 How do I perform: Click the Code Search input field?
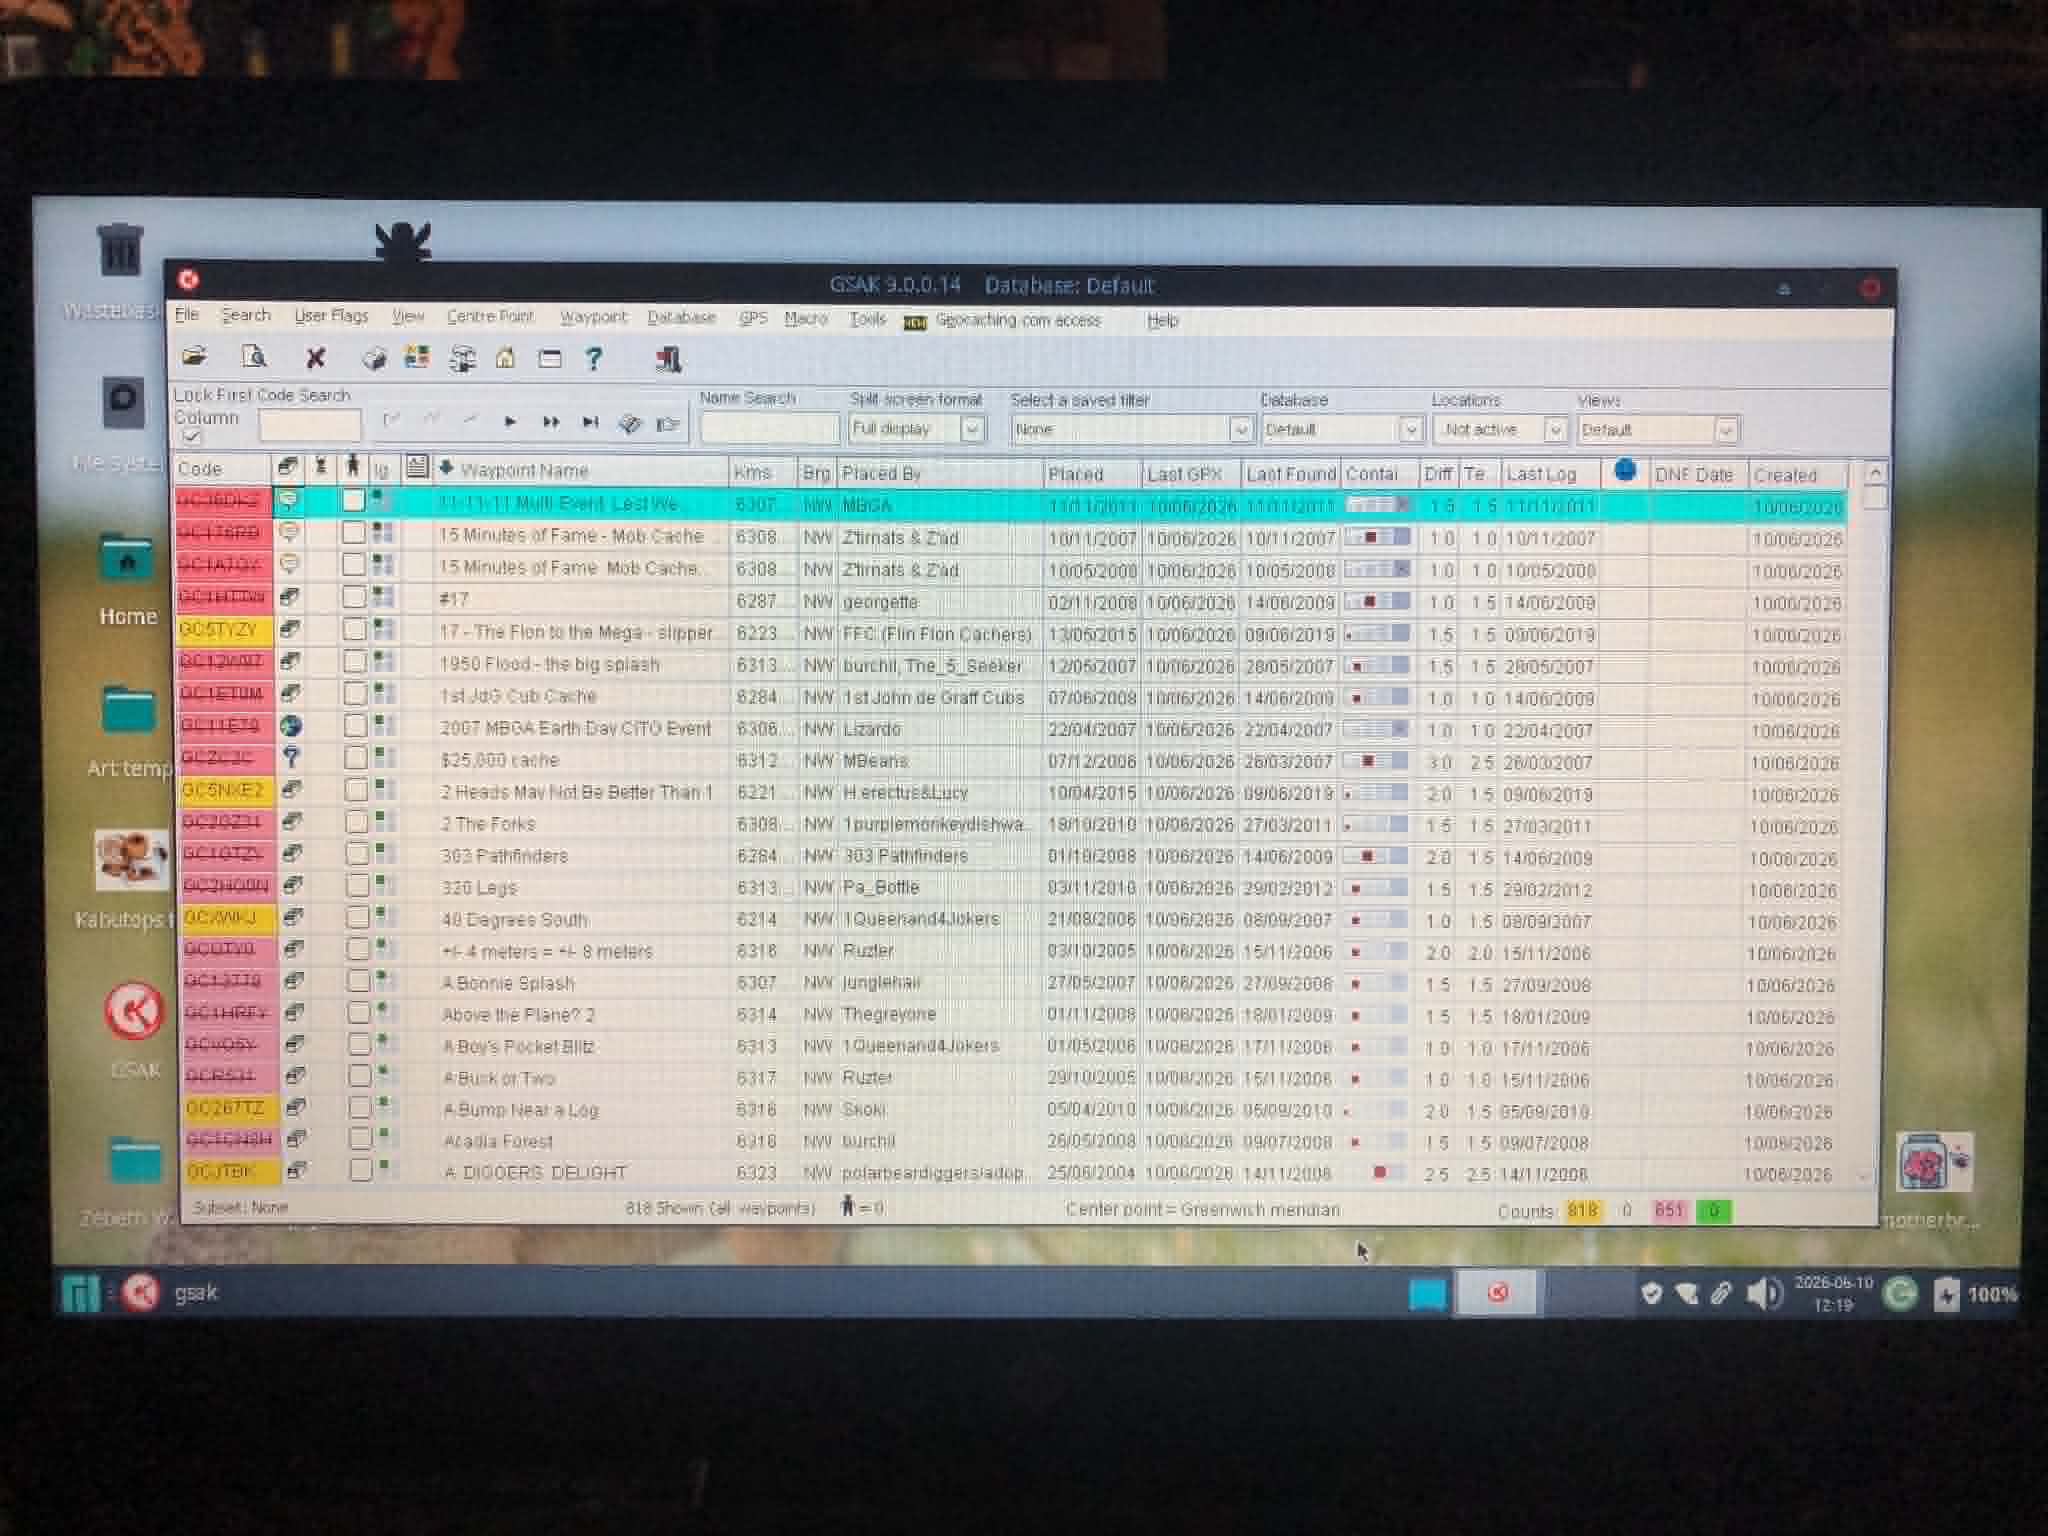tap(309, 425)
